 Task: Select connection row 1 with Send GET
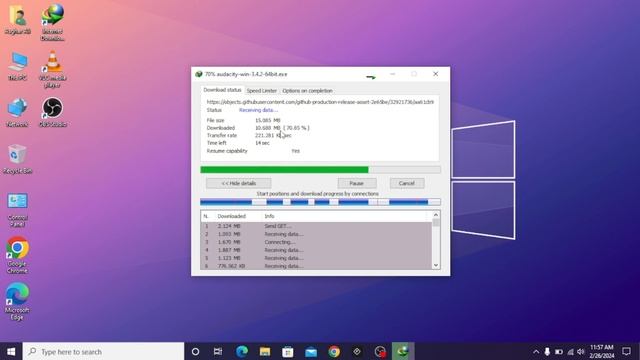(316, 226)
